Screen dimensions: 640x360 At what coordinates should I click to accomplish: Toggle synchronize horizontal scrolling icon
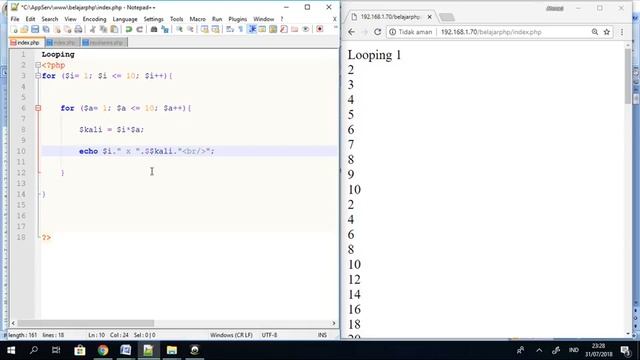(x=215, y=29)
